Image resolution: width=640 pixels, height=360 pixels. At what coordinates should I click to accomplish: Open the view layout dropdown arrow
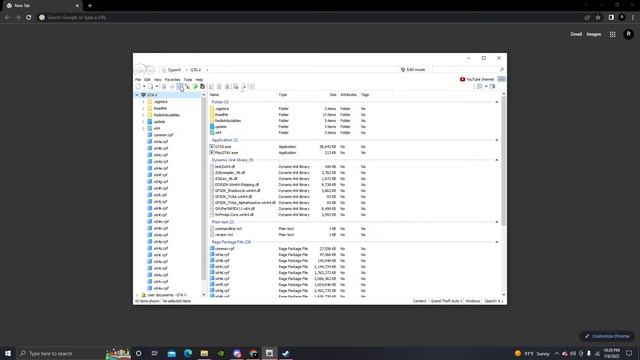pos(486,87)
